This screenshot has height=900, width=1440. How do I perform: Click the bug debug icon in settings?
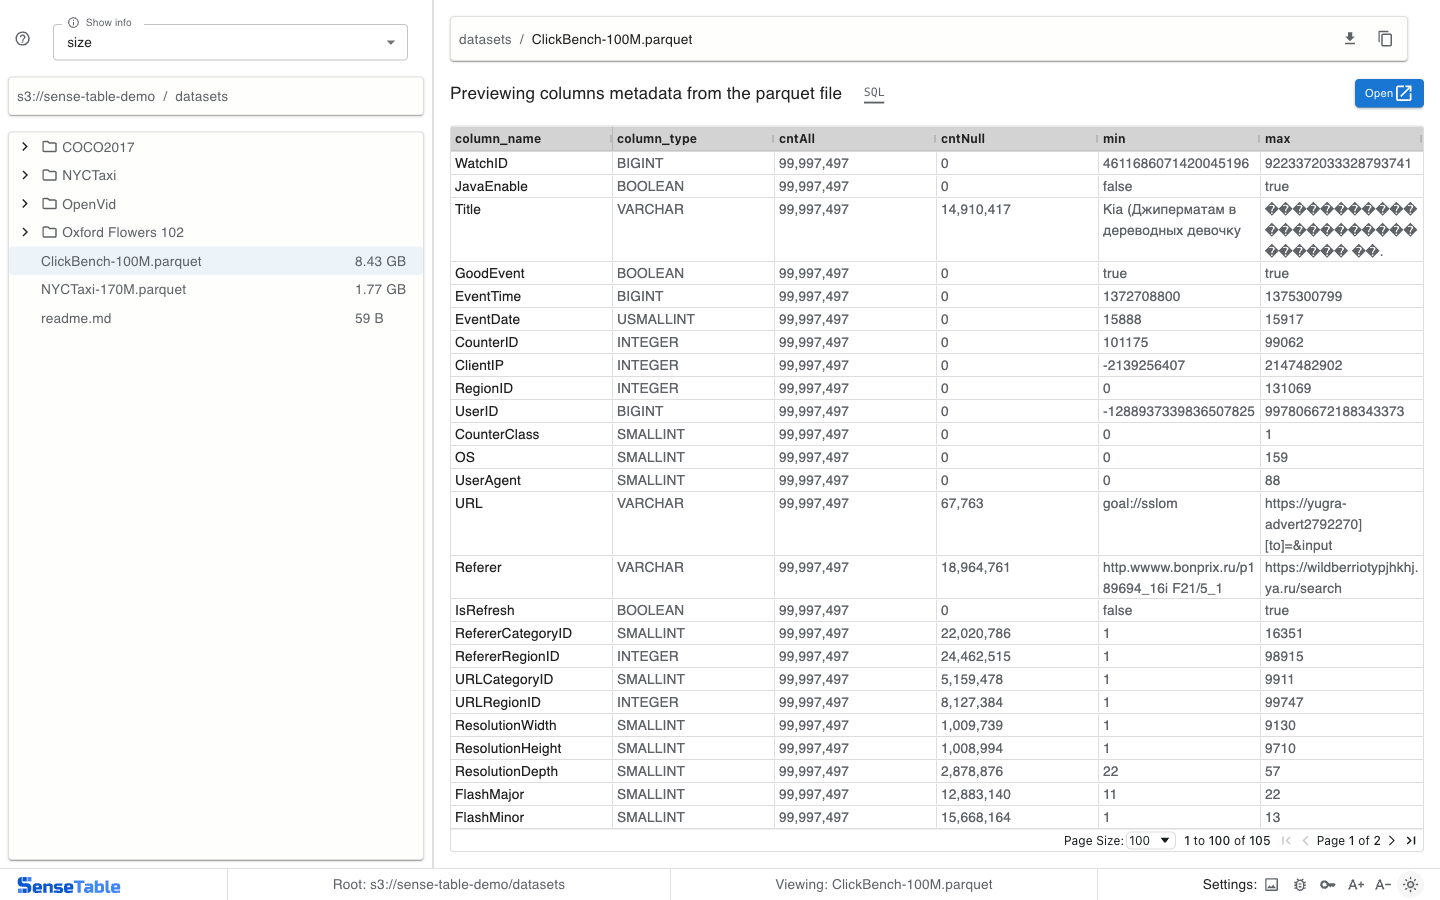1300,885
